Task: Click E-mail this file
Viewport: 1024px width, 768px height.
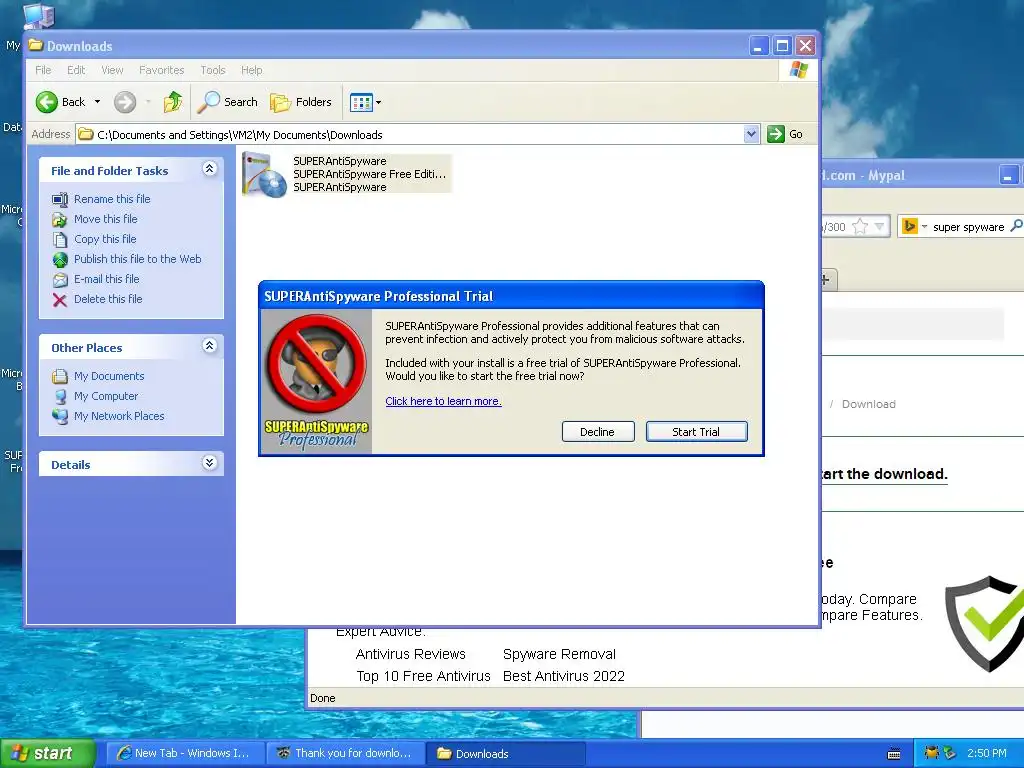Action: pyautogui.click(x=106, y=279)
